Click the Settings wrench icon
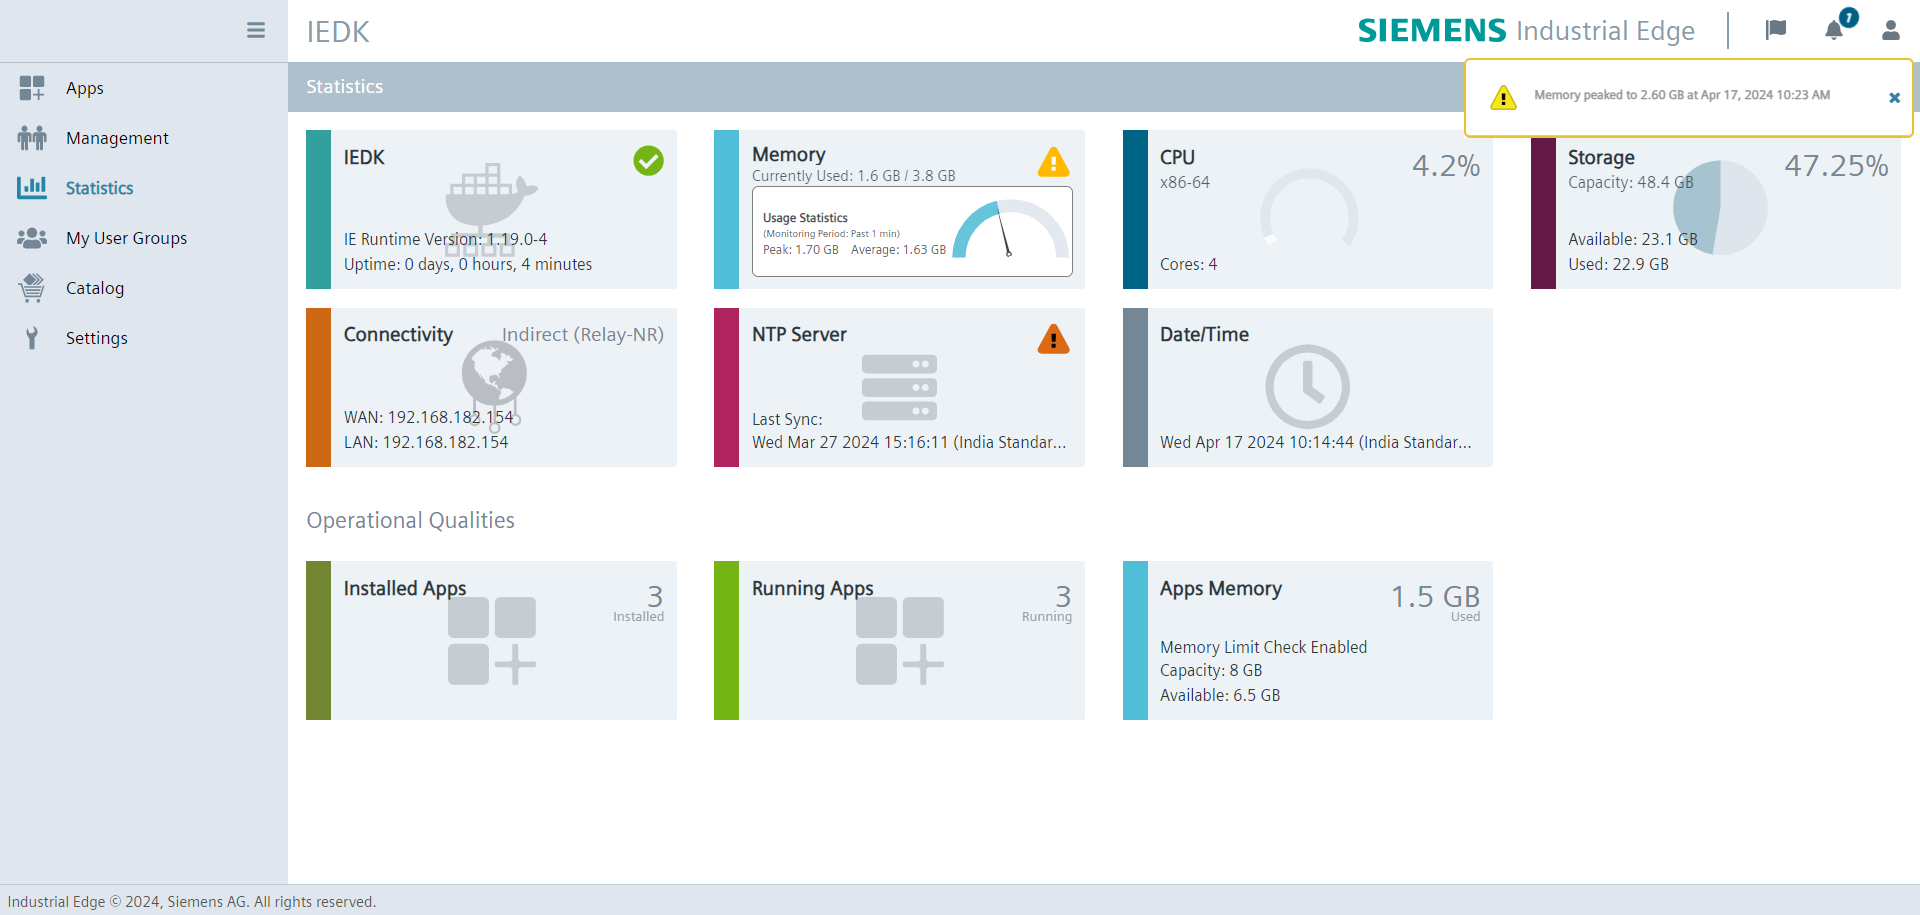The image size is (1920, 915). [32, 338]
